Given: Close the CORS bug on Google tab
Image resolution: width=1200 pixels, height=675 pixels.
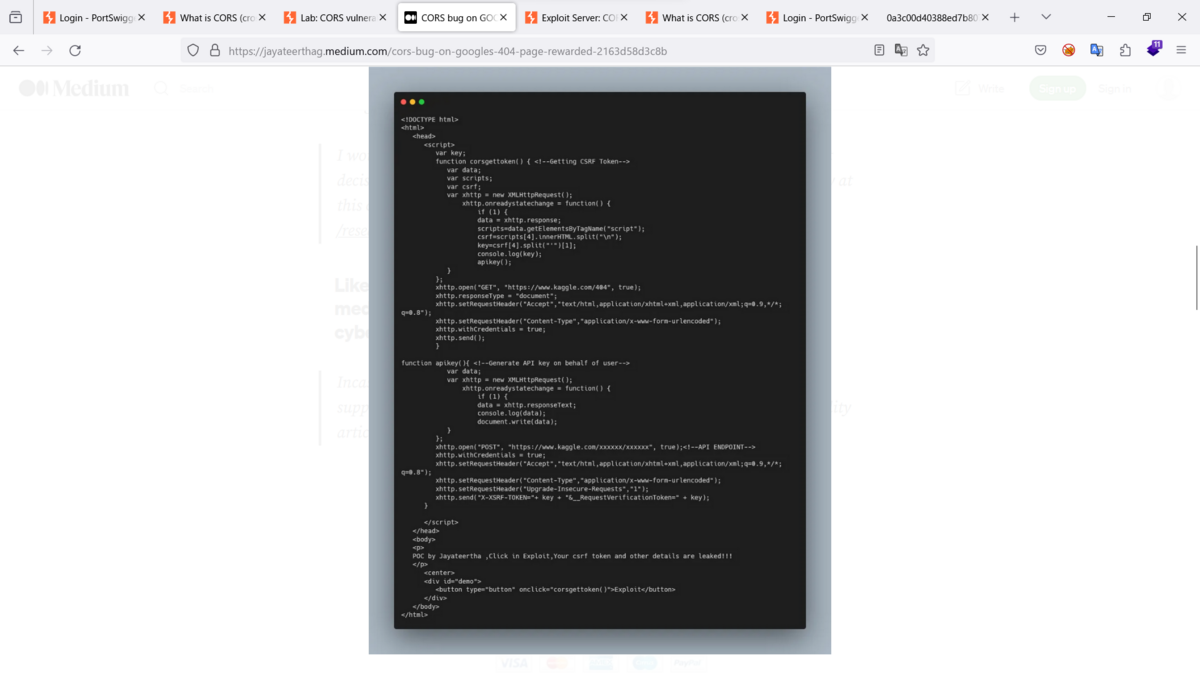Looking at the screenshot, I should pyautogui.click(x=503, y=17).
